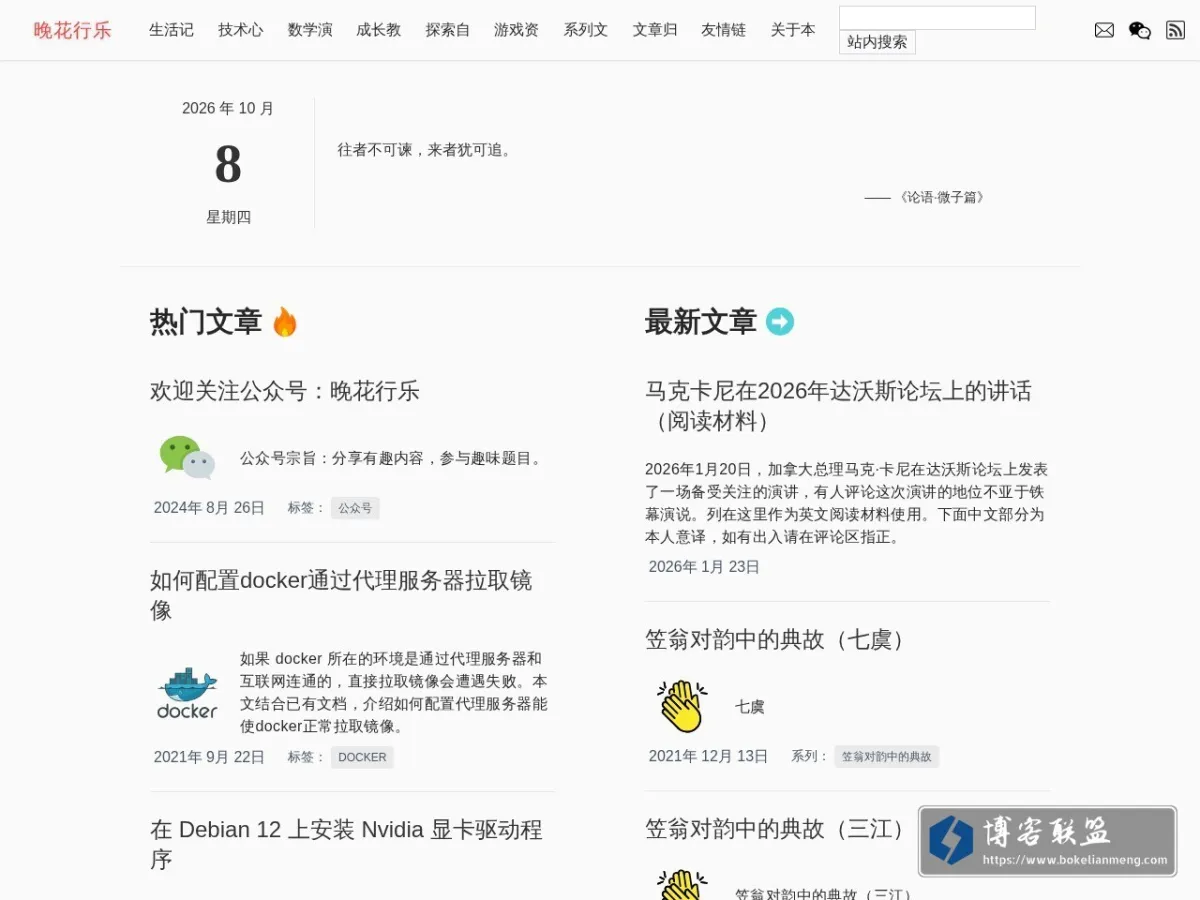The height and width of the screenshot is (900, 1200).
Task: Click the date 2024年 8月 26日
Action: [x=209, y=508]
